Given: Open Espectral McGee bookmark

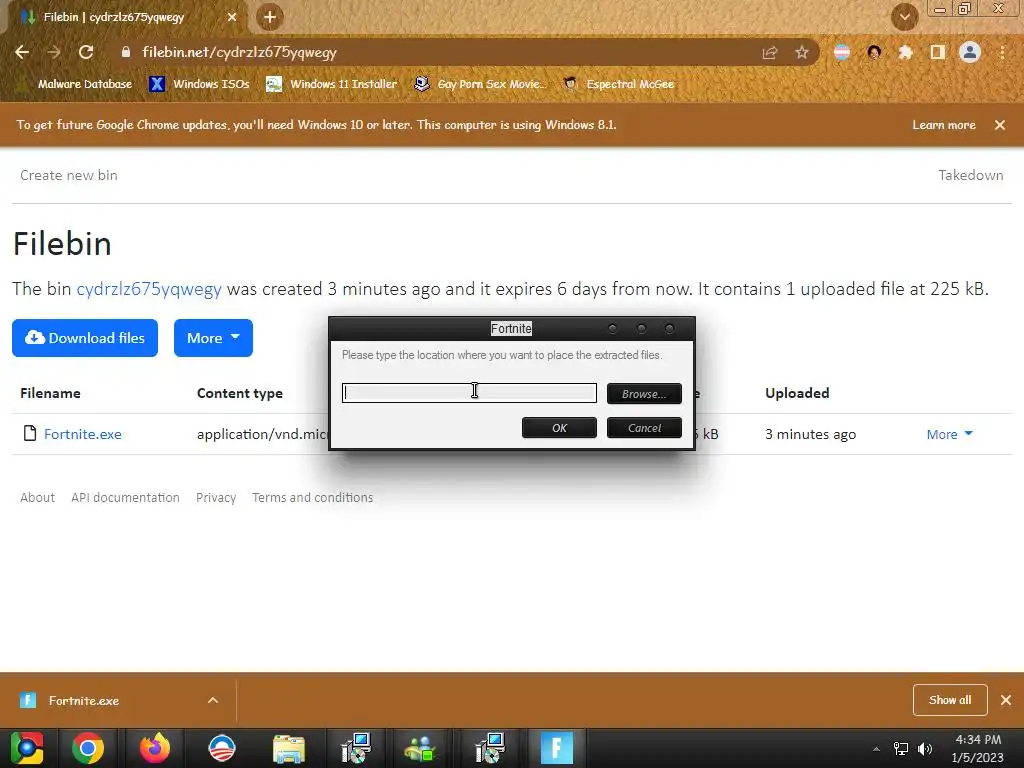Looking at the screenshot, I should click(619, 84).
